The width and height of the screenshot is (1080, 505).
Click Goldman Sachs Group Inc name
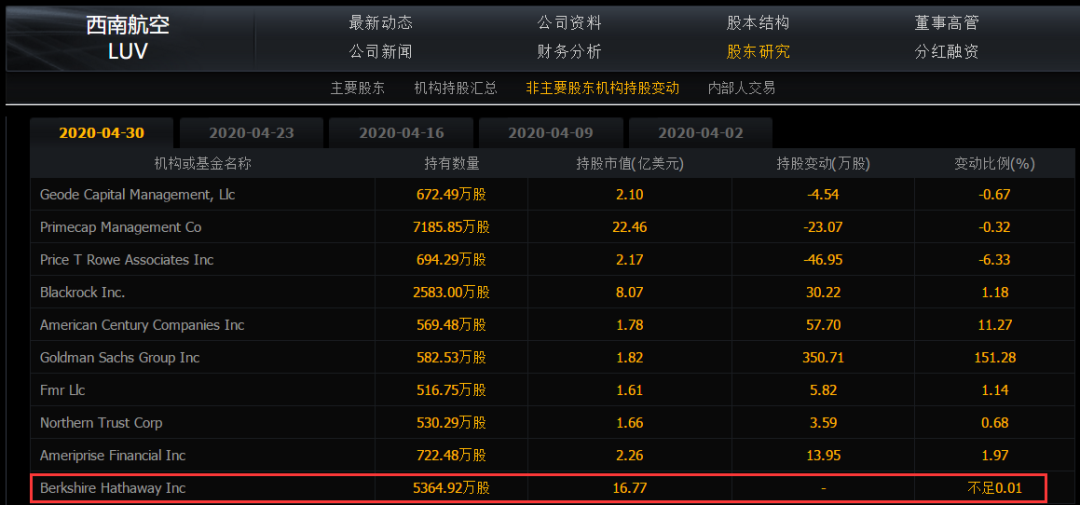click(x=120, y=358)
